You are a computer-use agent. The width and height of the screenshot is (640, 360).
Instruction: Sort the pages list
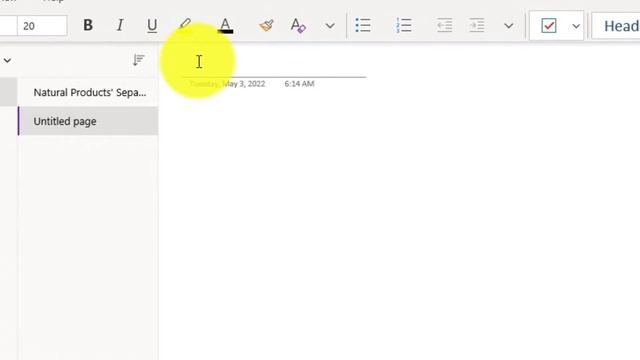pyautogui.click(x=139, y=60)
